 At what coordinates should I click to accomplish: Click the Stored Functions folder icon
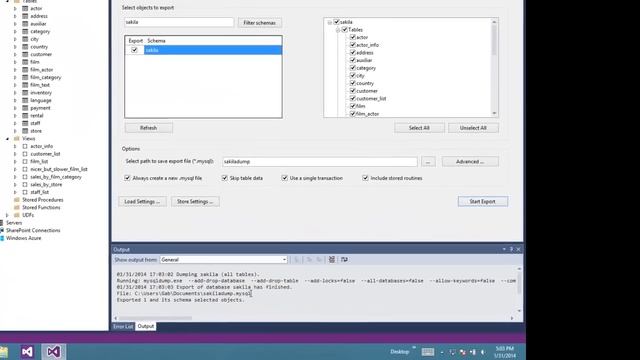coord(17,207)
